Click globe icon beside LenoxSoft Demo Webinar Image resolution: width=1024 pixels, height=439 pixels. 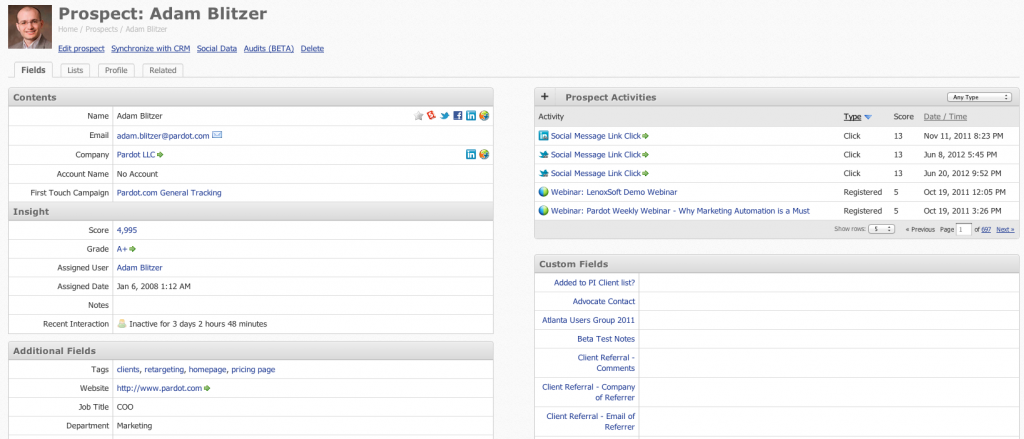543,192
